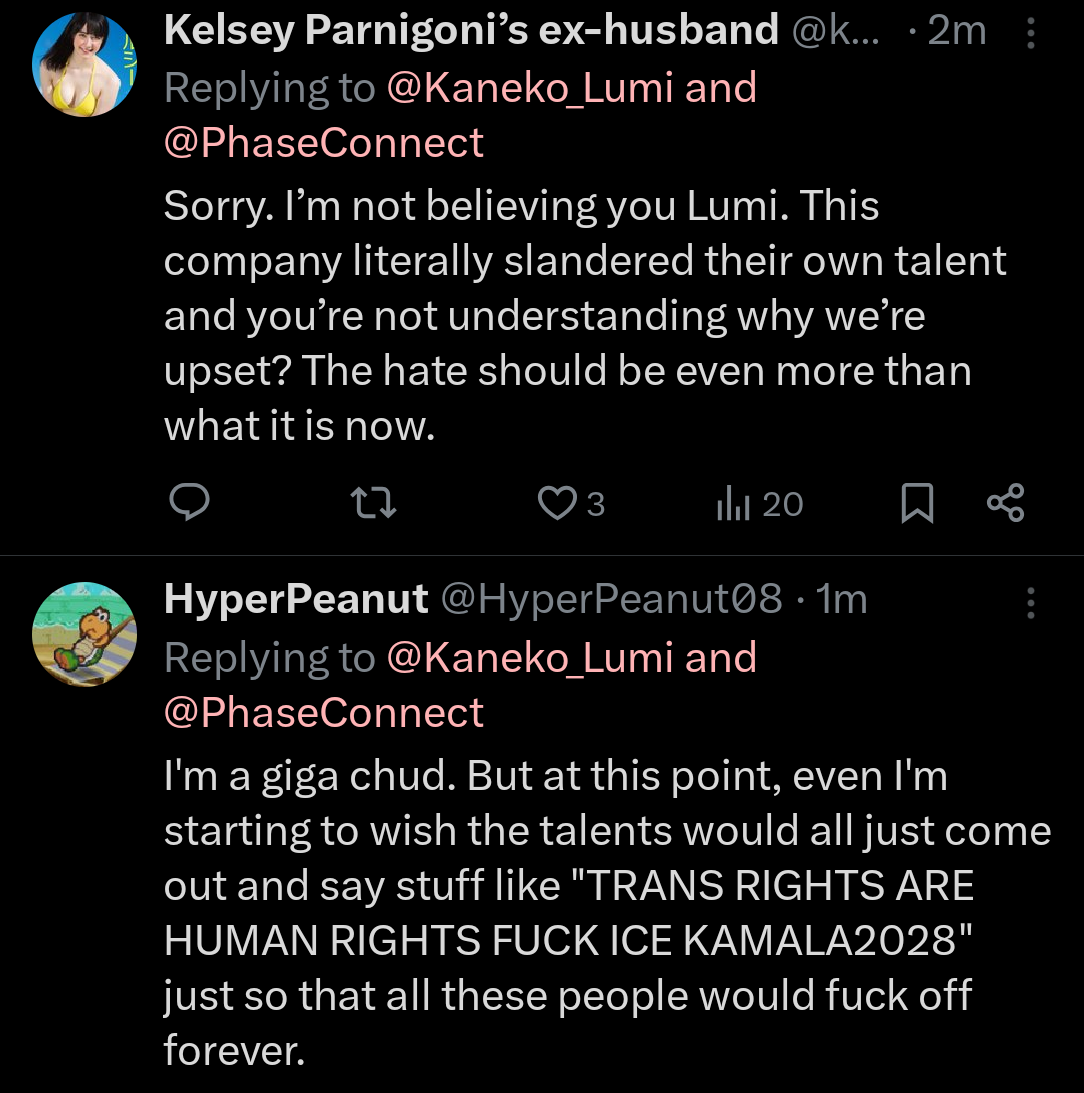
Task: Open the yellow bikini profile picture
Action: coord(84,65)
